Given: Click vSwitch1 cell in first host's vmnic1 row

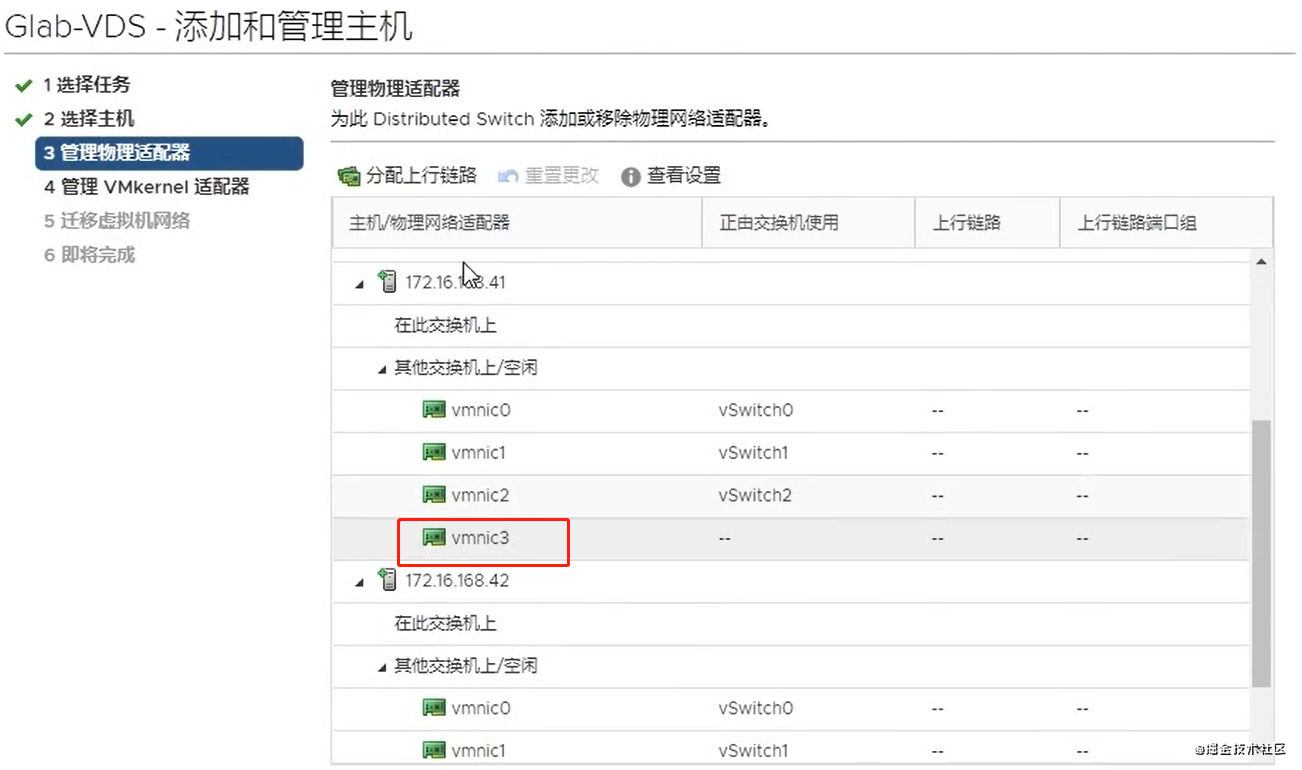Looking at the screenshot, I should tap(753, 453).
